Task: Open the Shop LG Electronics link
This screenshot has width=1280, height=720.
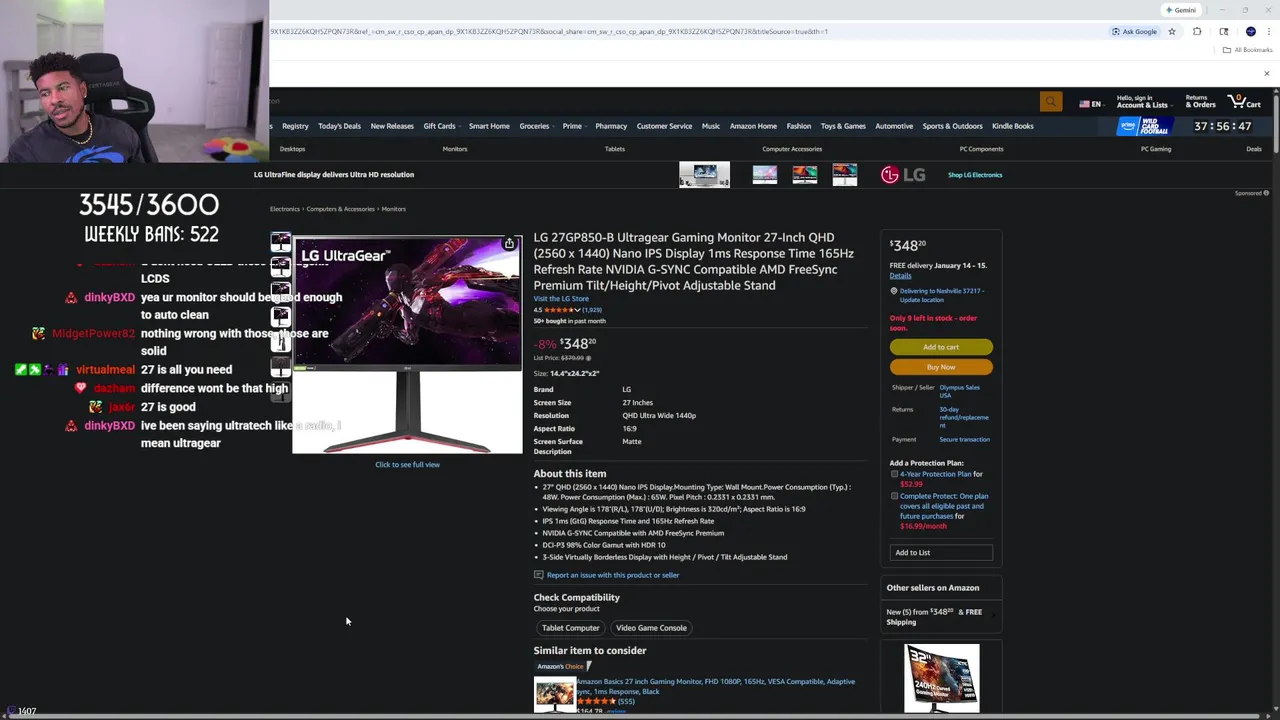Action: 975,175
